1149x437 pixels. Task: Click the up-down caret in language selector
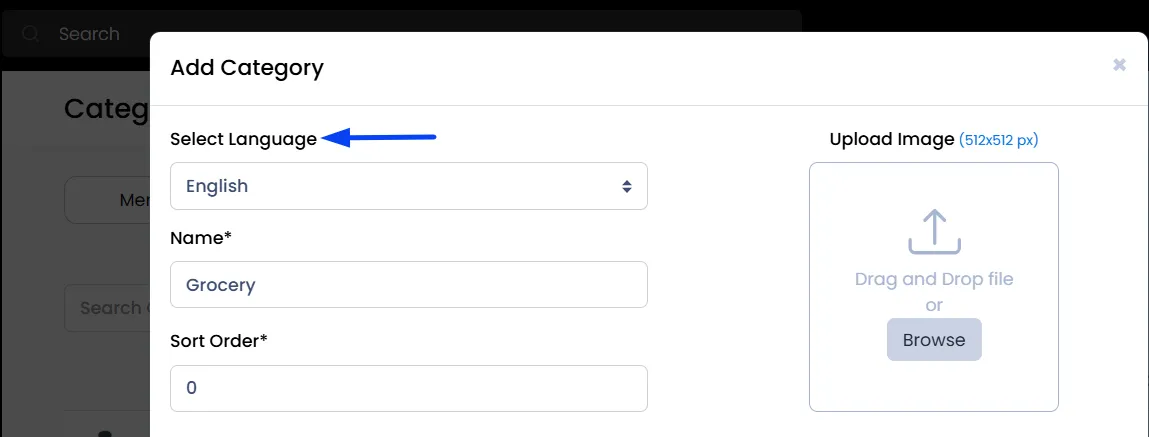point(627,186)
